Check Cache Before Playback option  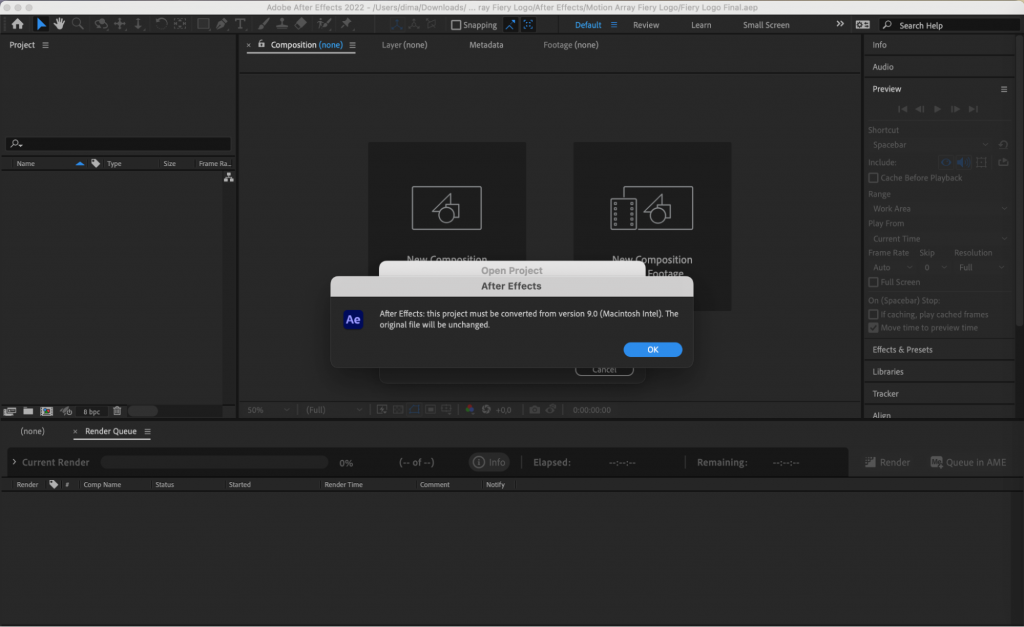coord(872,177)
